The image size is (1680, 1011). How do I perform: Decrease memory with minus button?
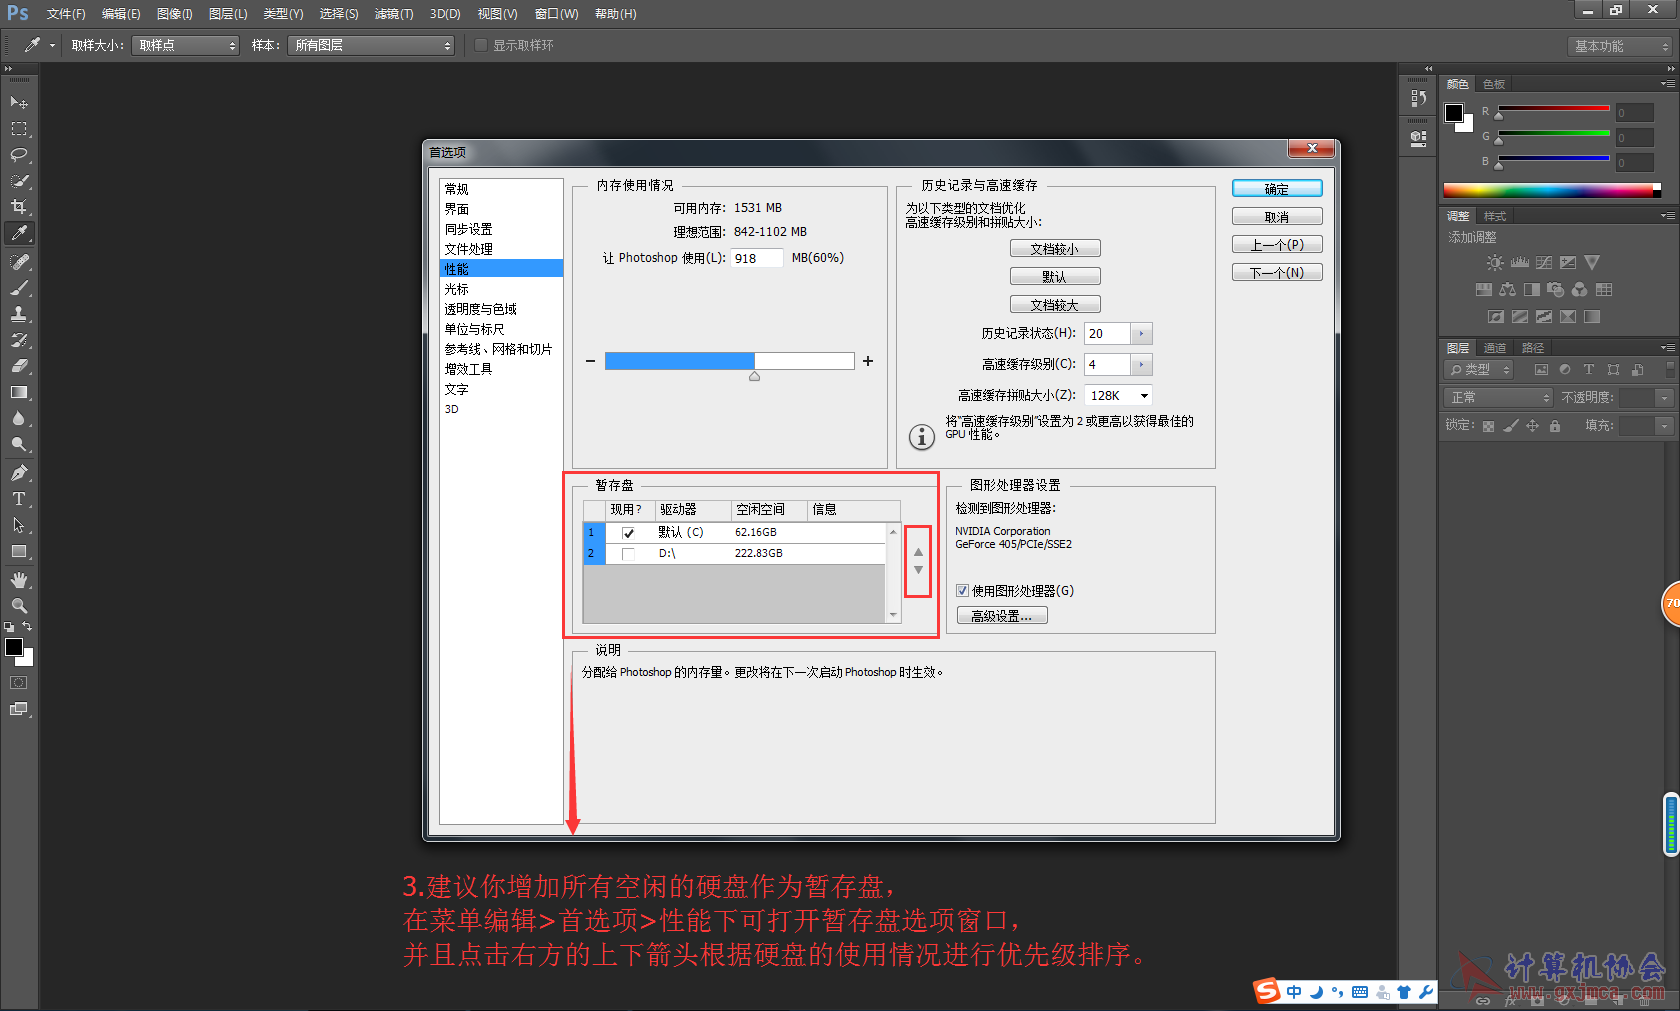[x=590, y=361]
